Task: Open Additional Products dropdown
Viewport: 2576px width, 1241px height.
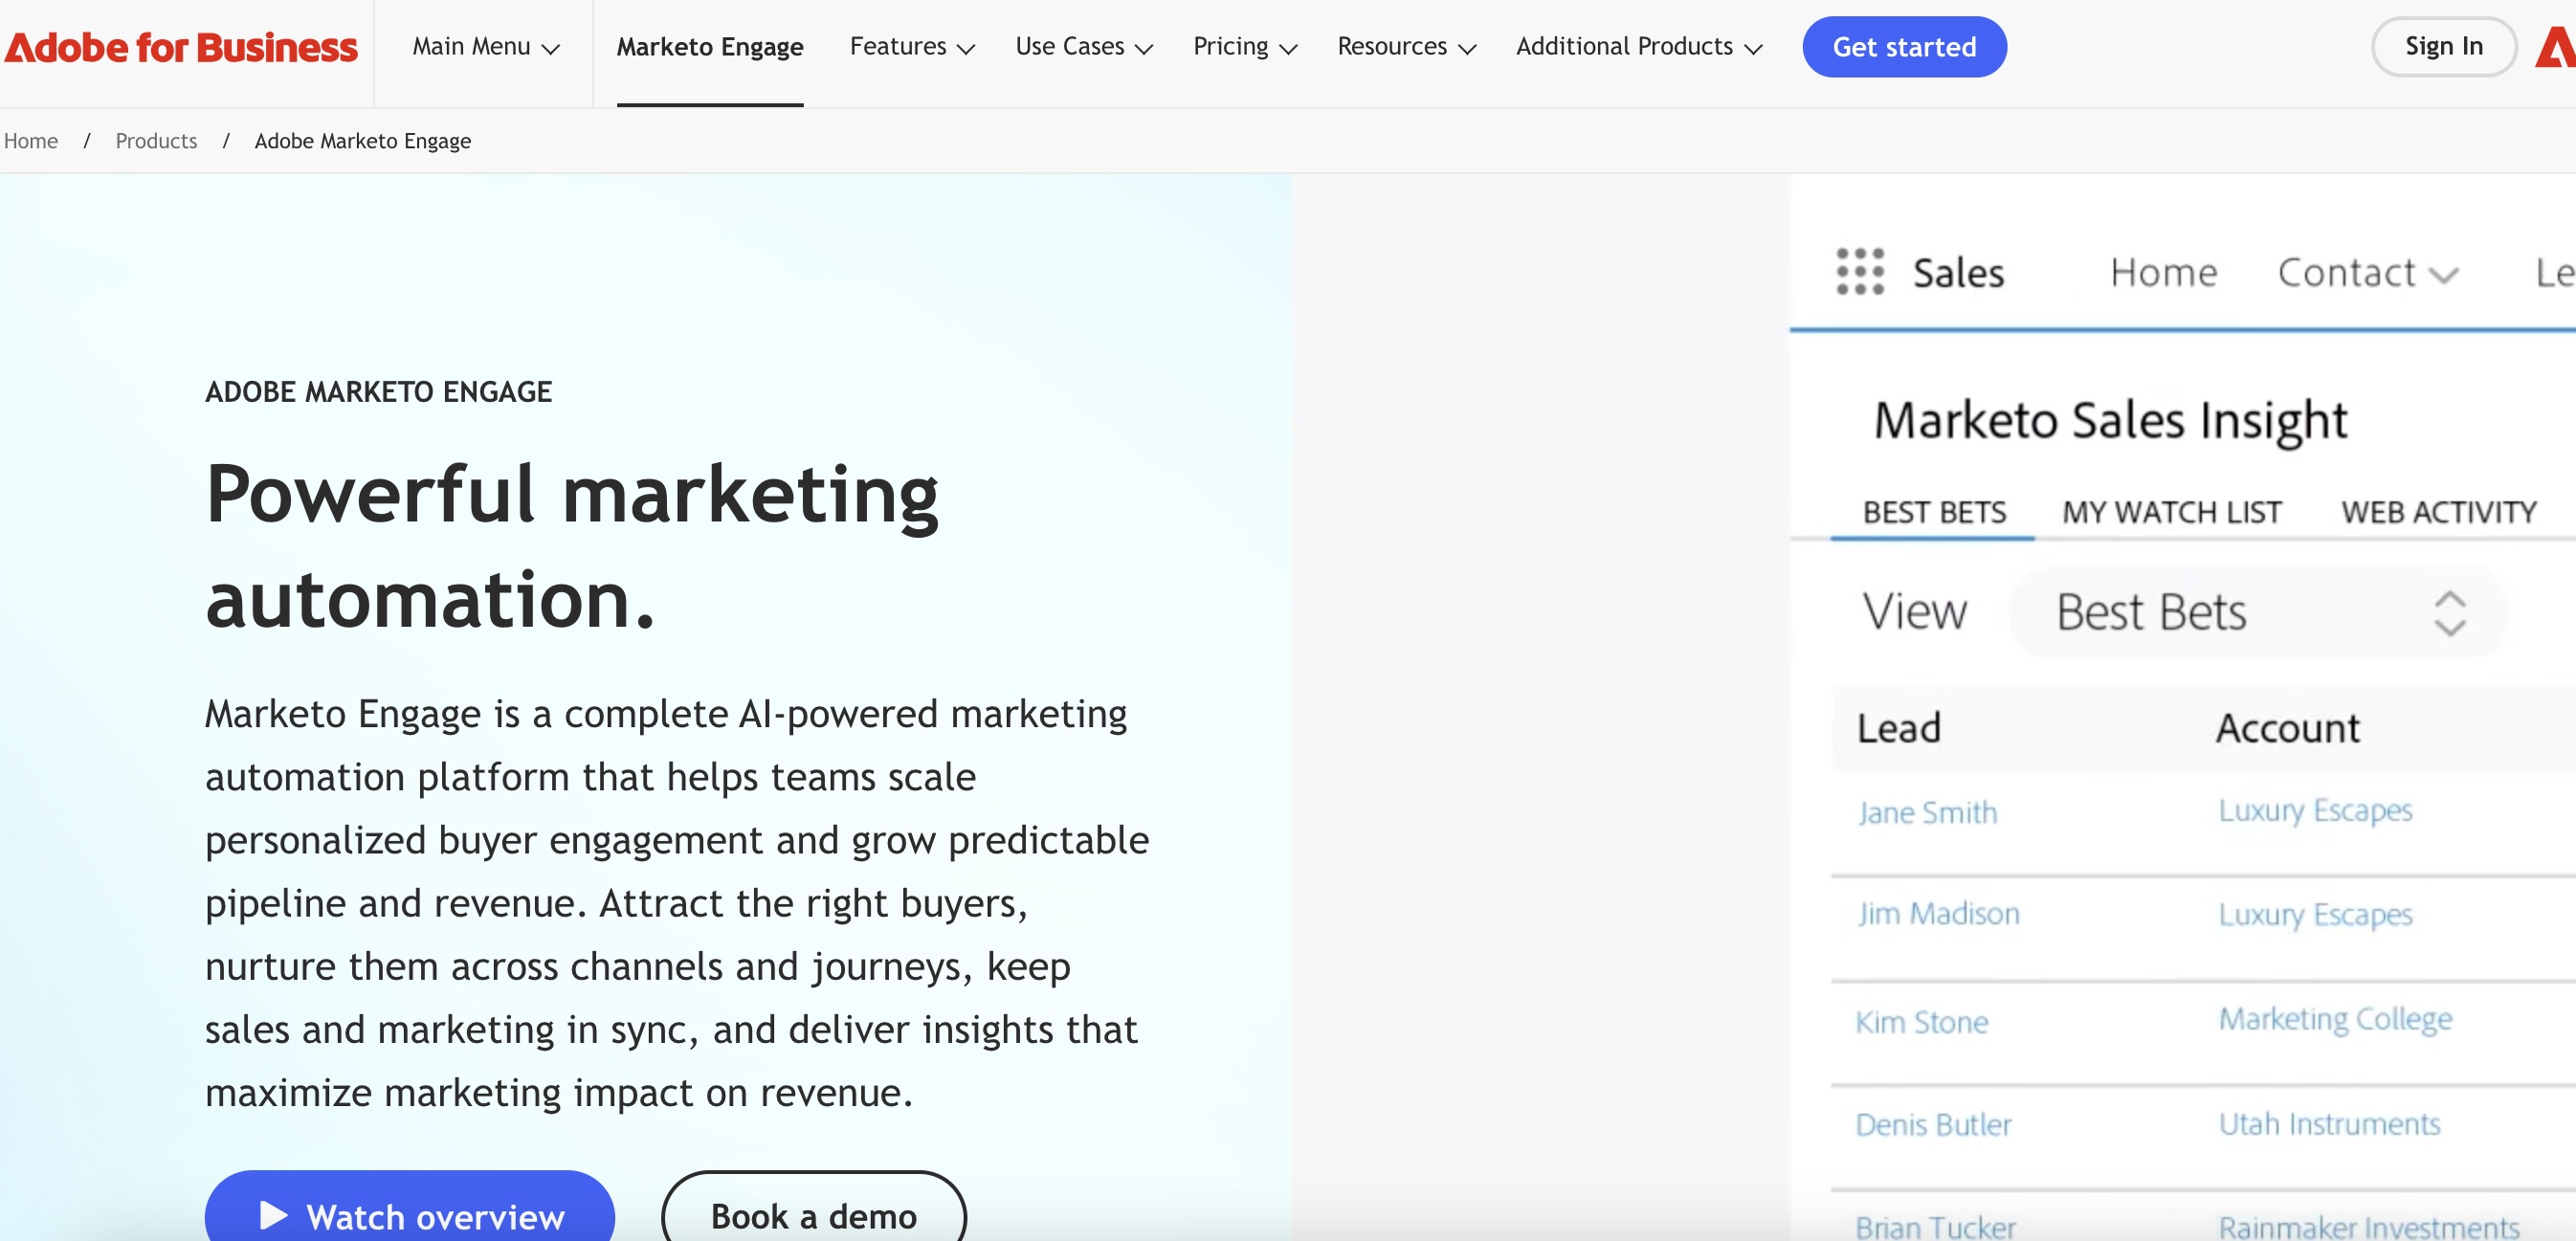Action: point(1639,47)
